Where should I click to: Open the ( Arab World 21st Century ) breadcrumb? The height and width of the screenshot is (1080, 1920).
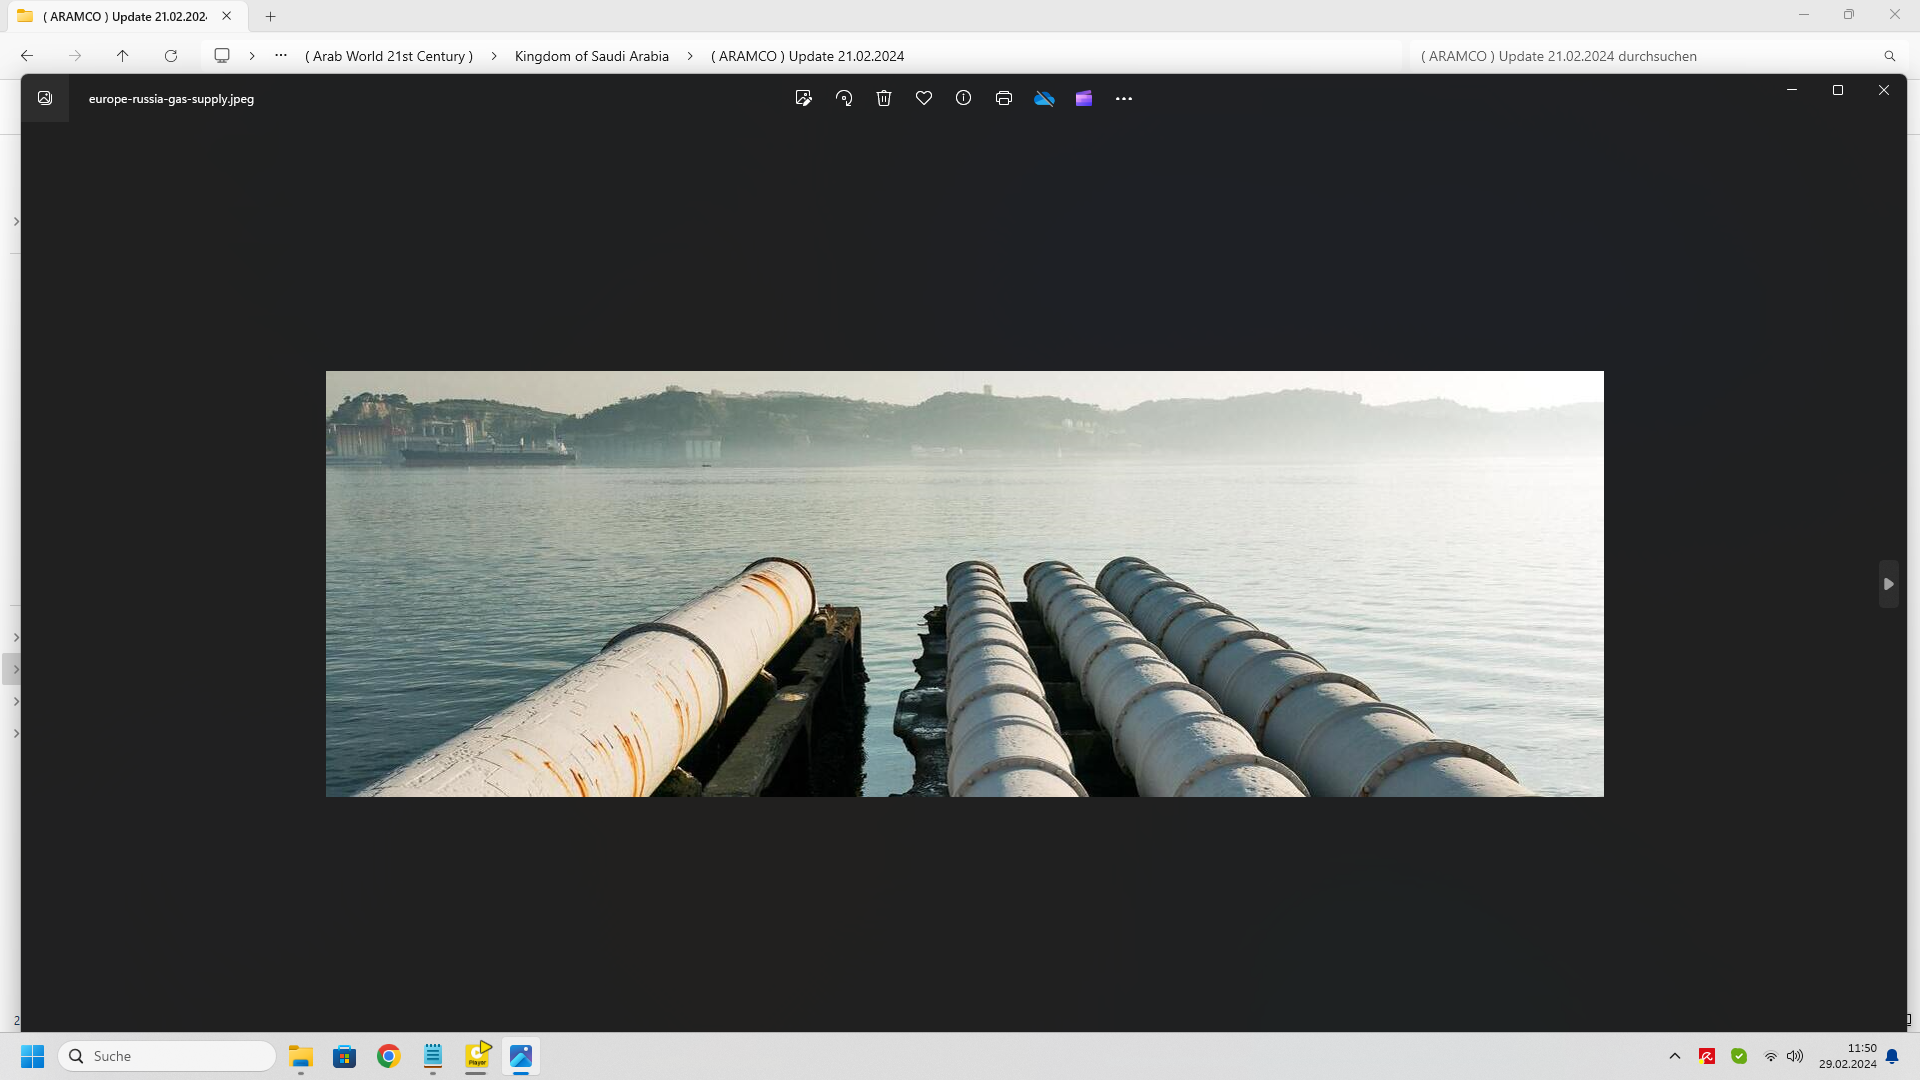389,56
